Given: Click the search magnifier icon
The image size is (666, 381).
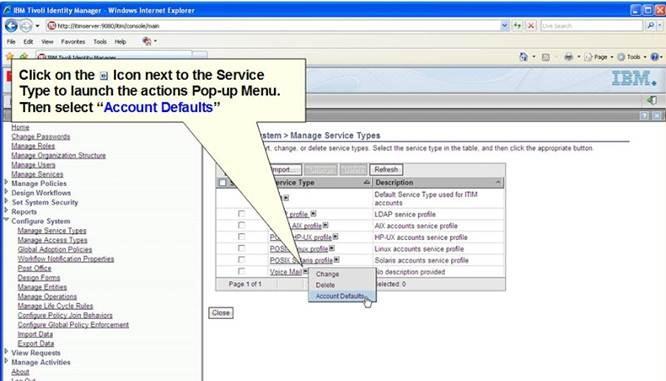Looking at the screenshot, I should click(650, 26).
